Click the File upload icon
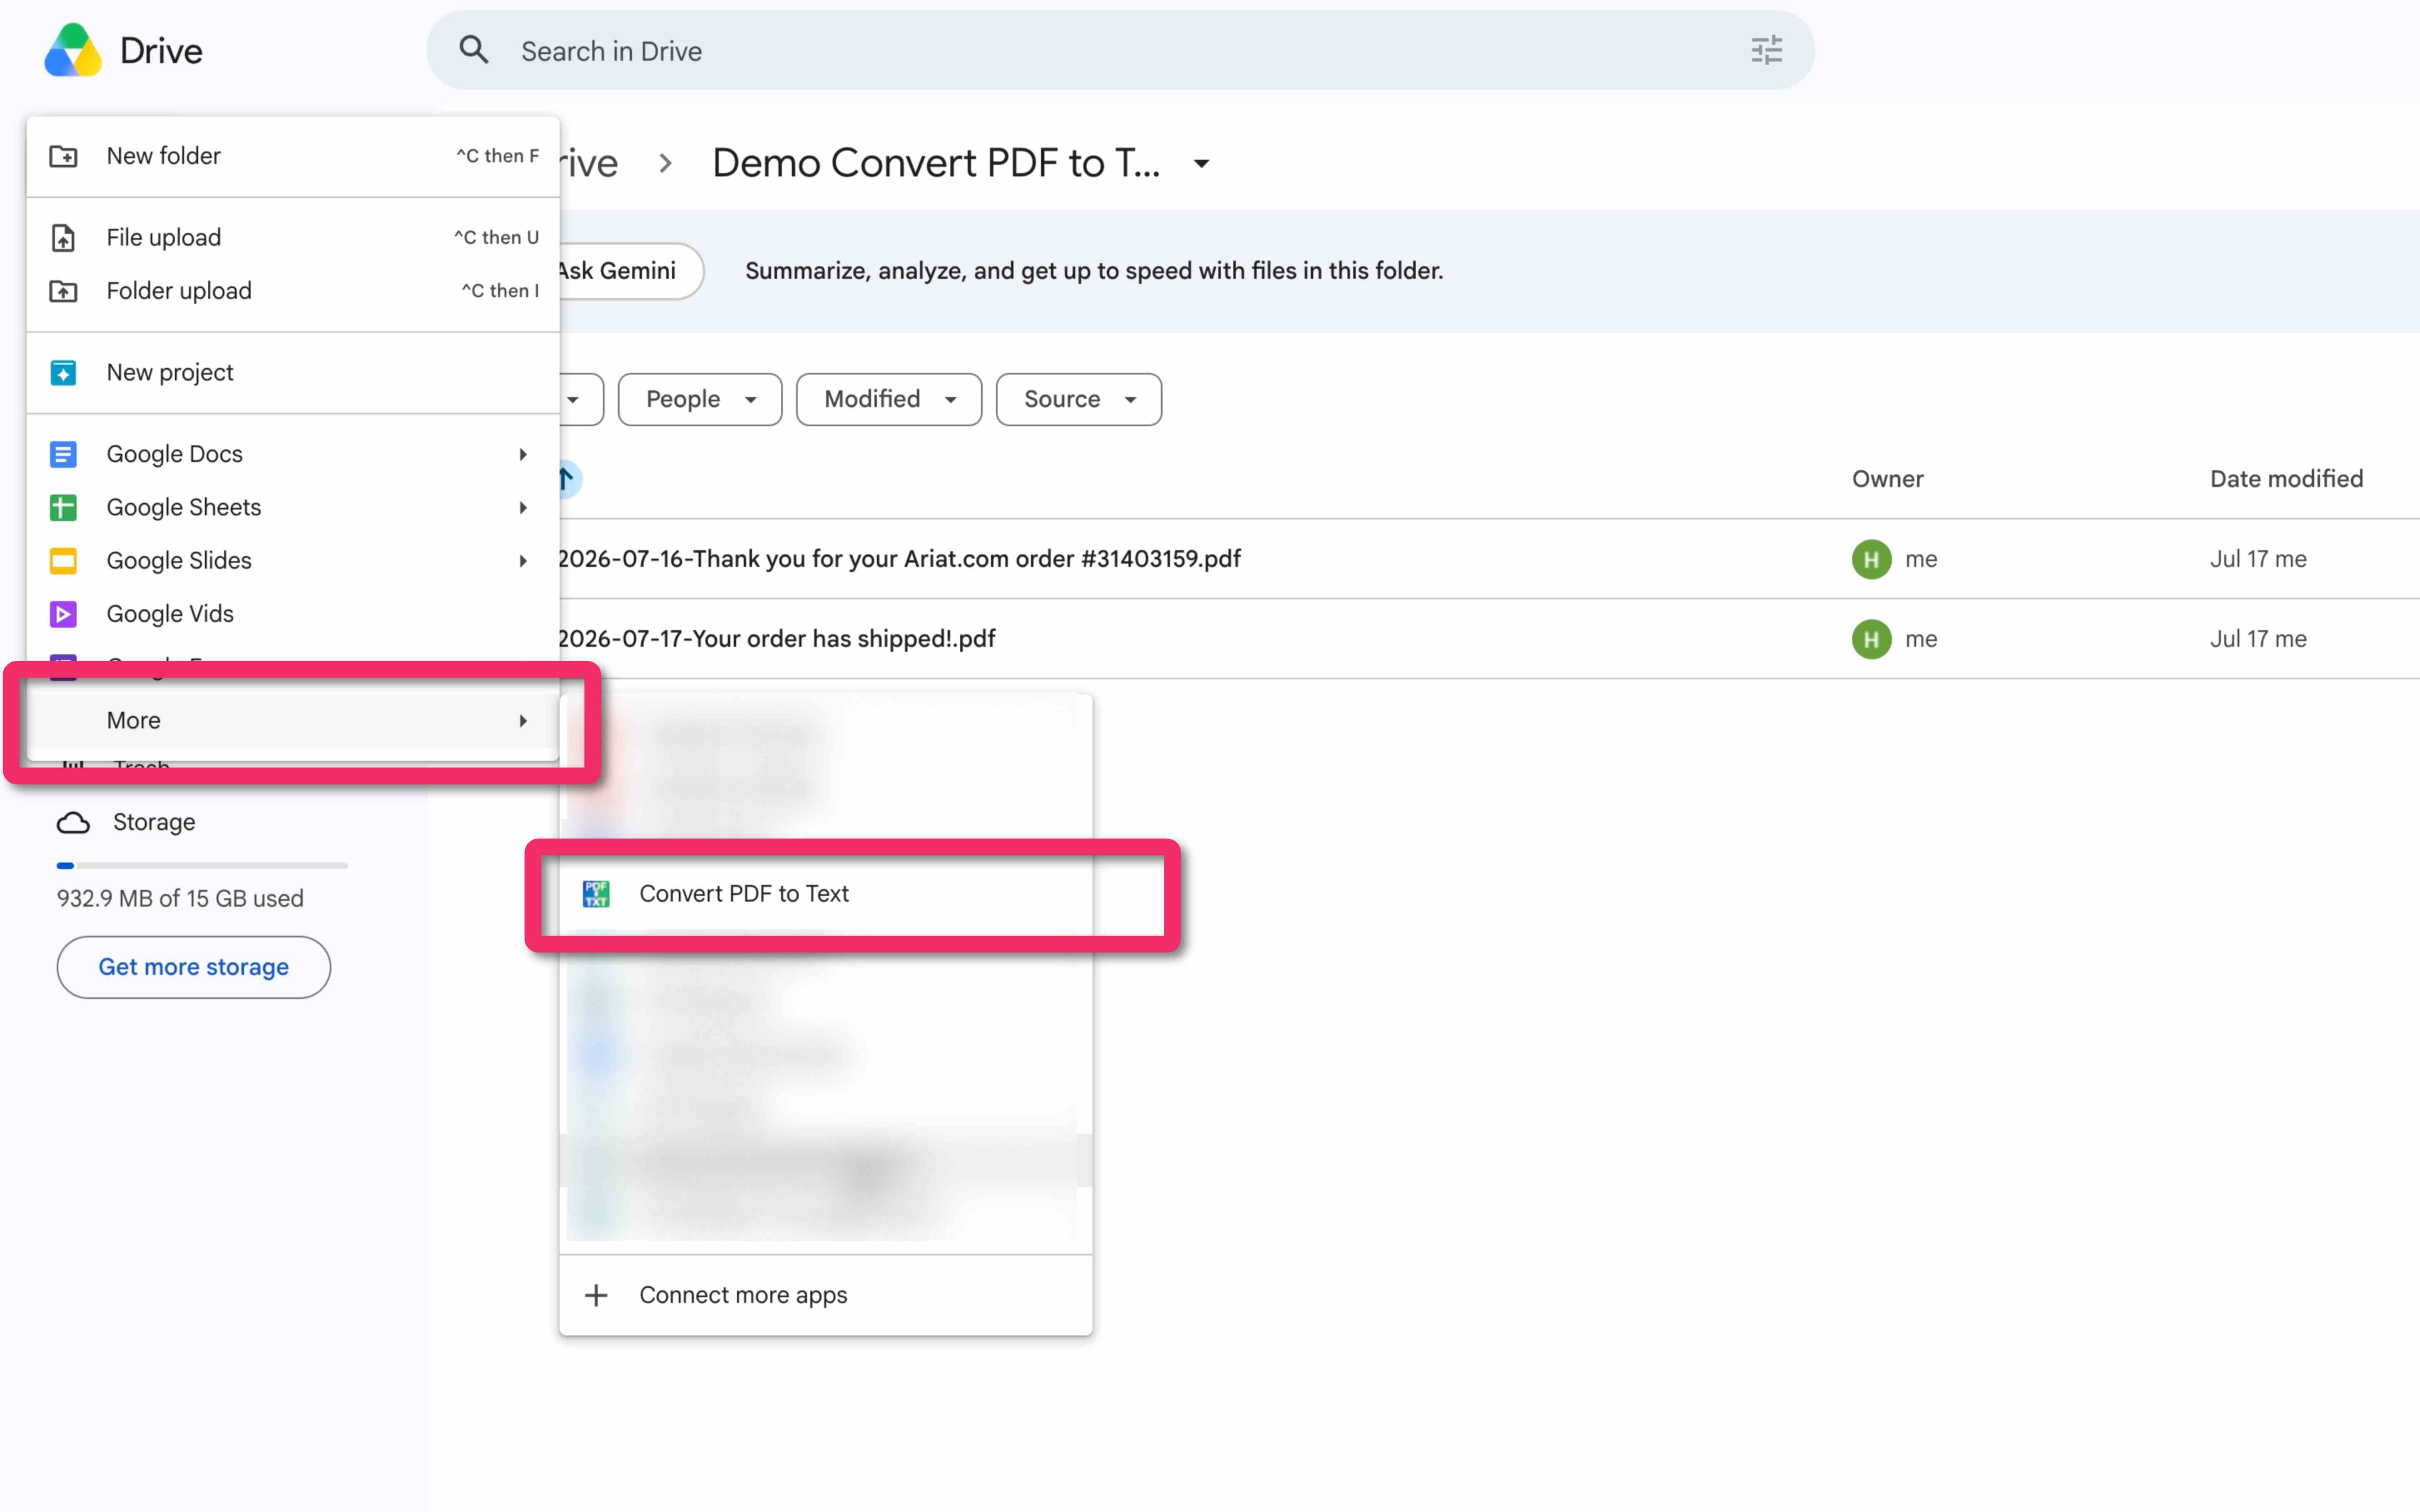This screenshot has width=2420, height=1512. [63, 238]
